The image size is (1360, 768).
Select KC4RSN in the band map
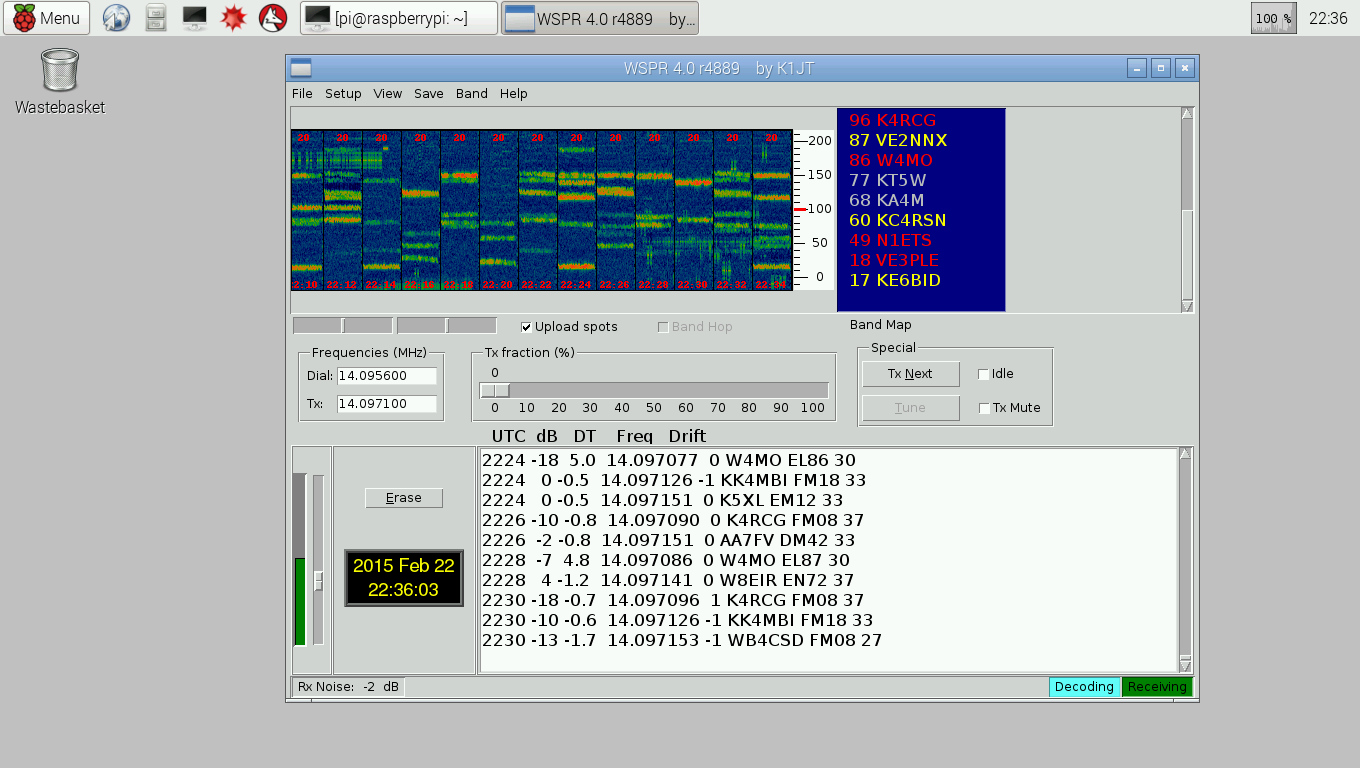pos(897,221)
